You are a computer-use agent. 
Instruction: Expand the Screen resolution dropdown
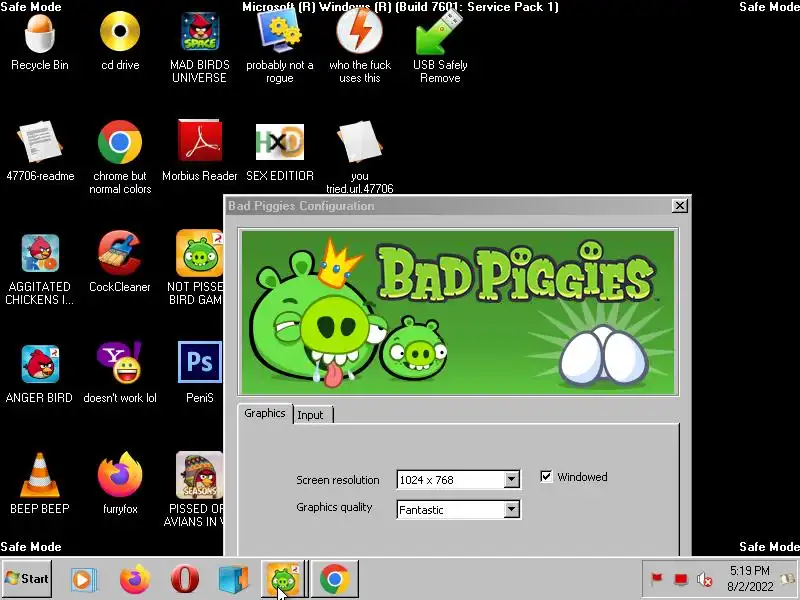511,480
